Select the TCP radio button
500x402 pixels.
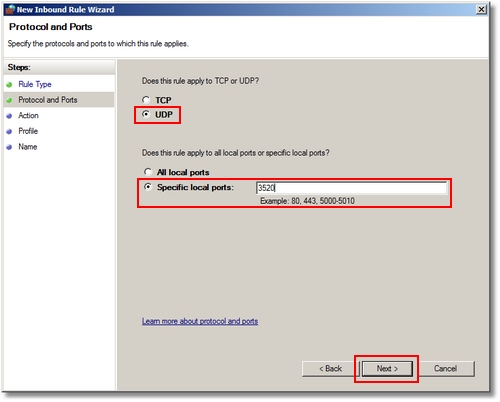pos(146,100)
